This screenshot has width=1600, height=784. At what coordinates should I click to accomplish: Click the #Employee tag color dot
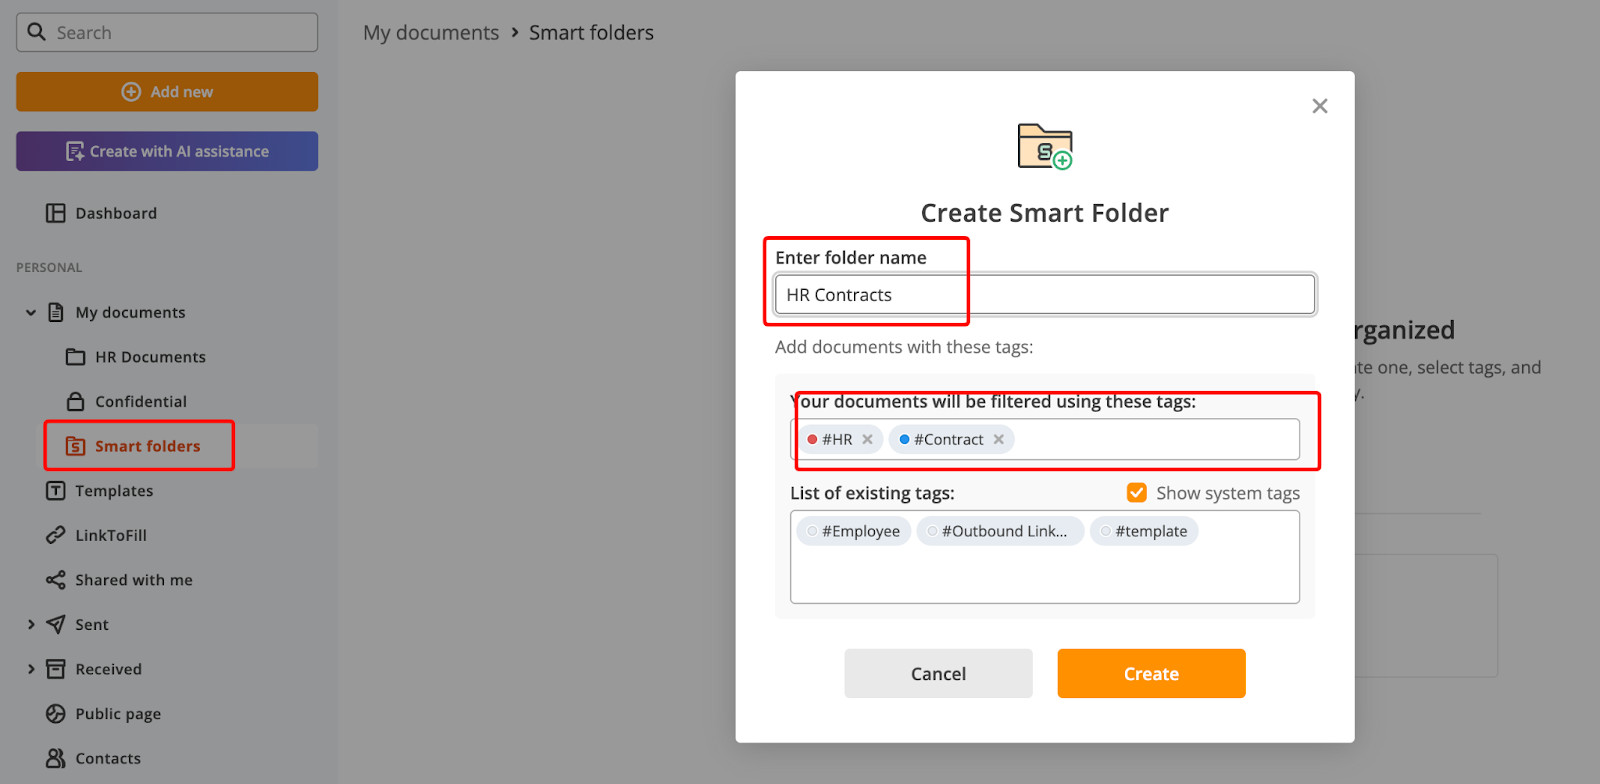pos(812,531)
